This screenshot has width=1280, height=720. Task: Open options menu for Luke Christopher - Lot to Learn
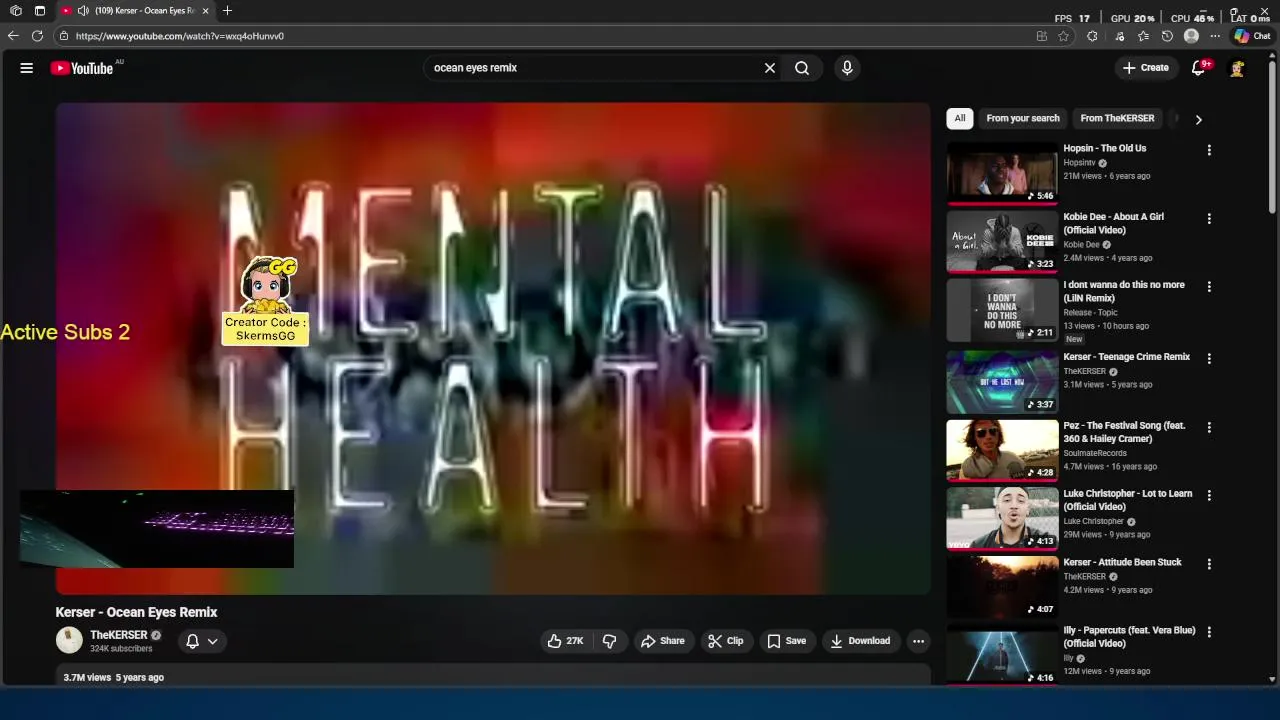[1209, 495]
